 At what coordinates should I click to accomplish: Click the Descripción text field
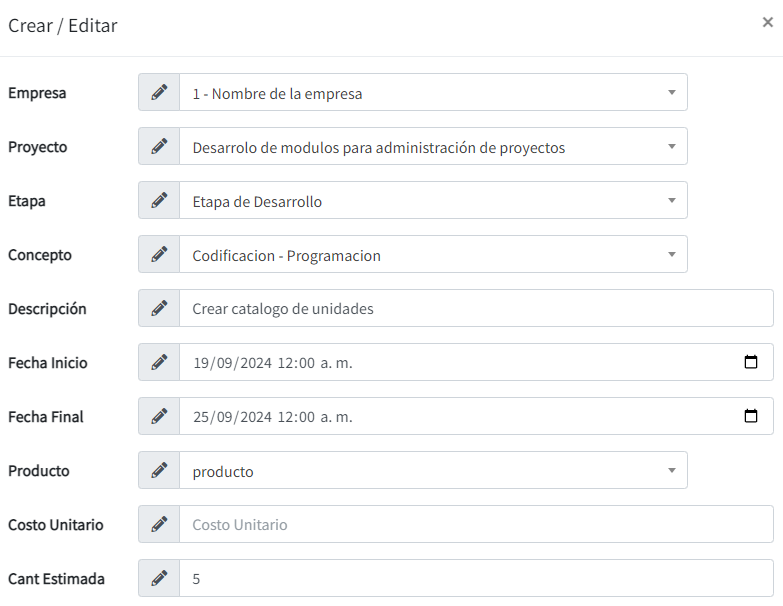[475, 309]
